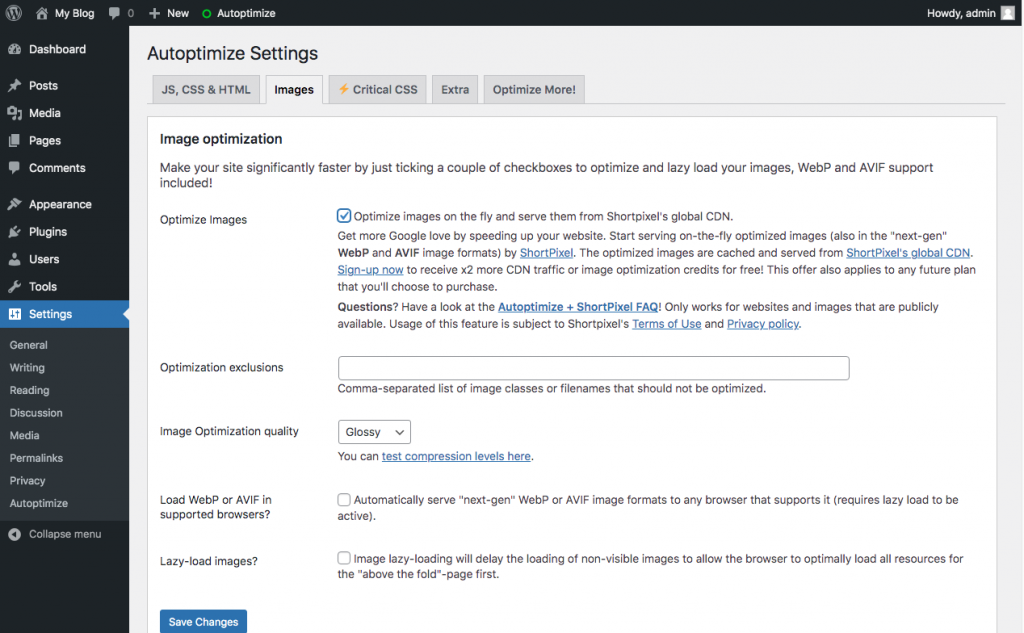Viewport: 1024px width, 633px height.
Task: Click the admin user avatar
Action: [x=1007, y=13]
